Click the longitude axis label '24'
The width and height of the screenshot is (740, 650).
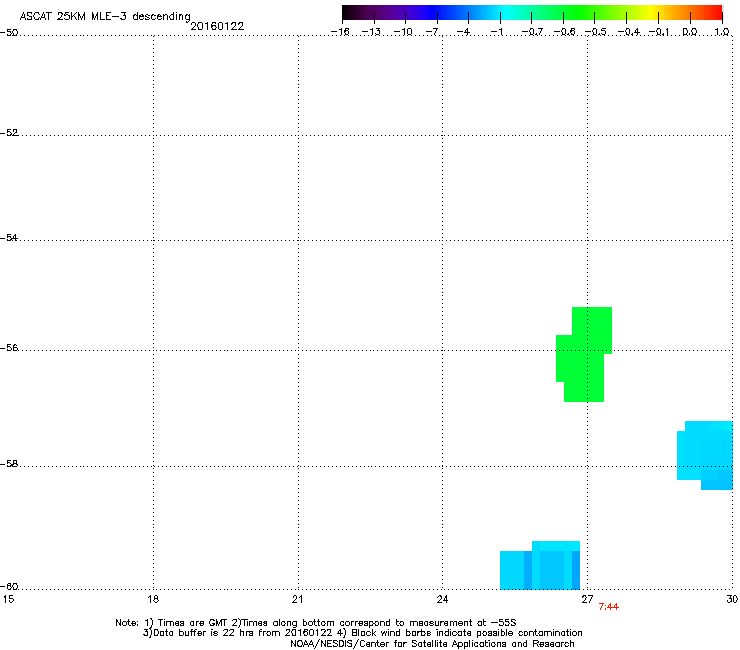[442, 599]
